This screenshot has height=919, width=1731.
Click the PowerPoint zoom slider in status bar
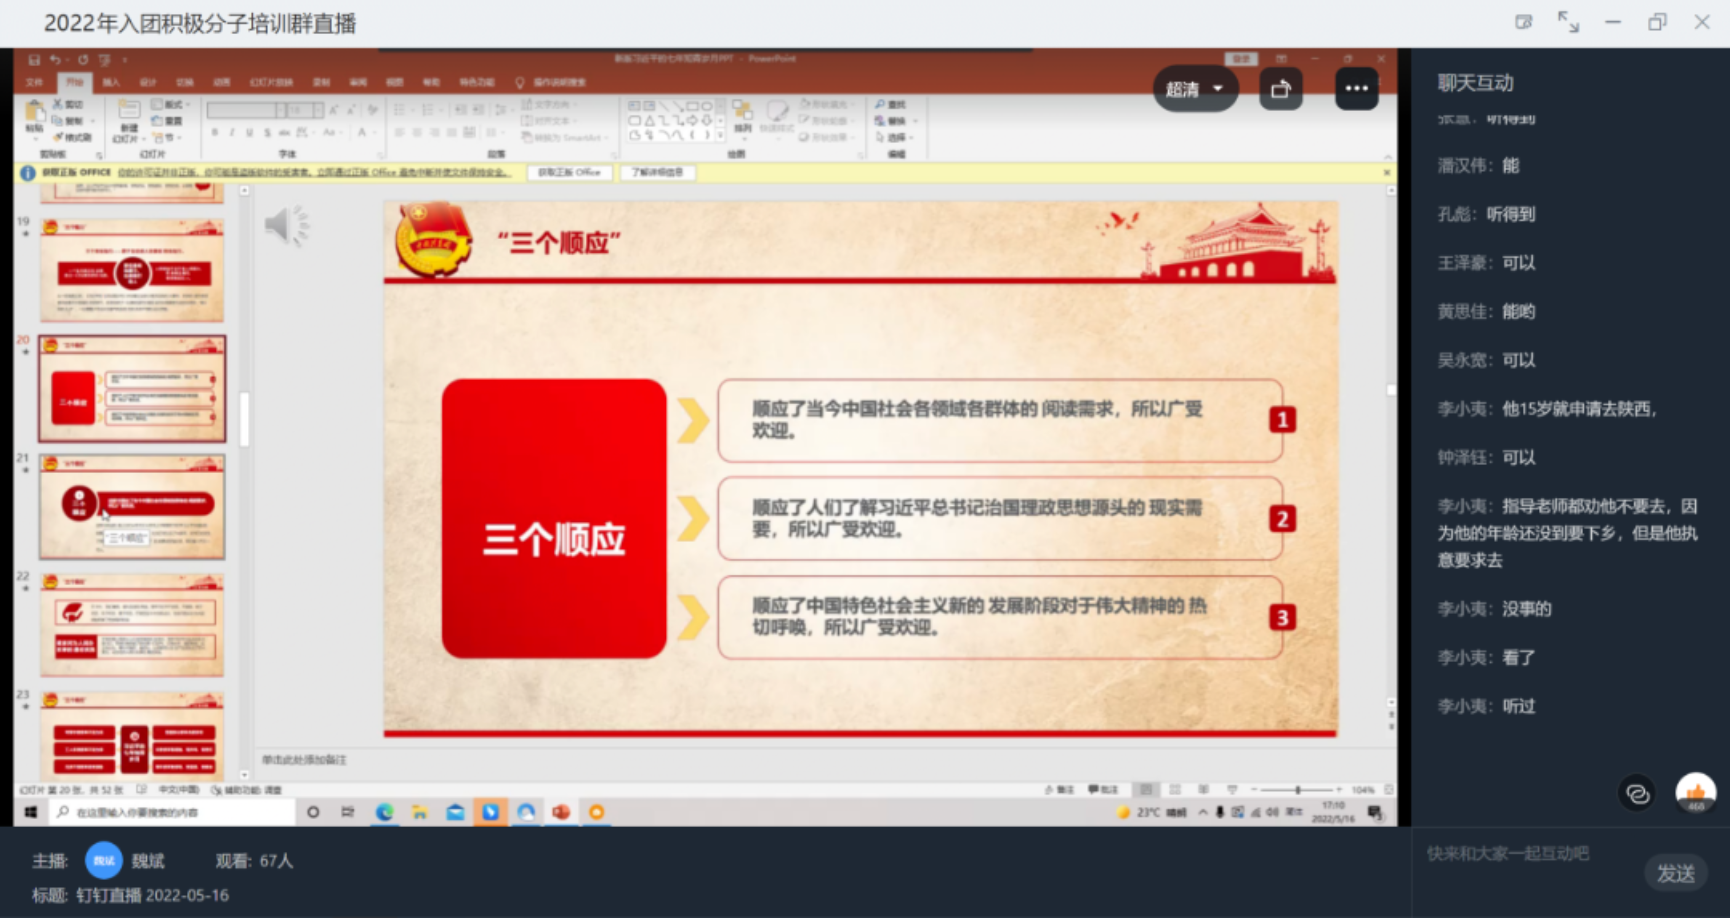[x=1296, y=790]
